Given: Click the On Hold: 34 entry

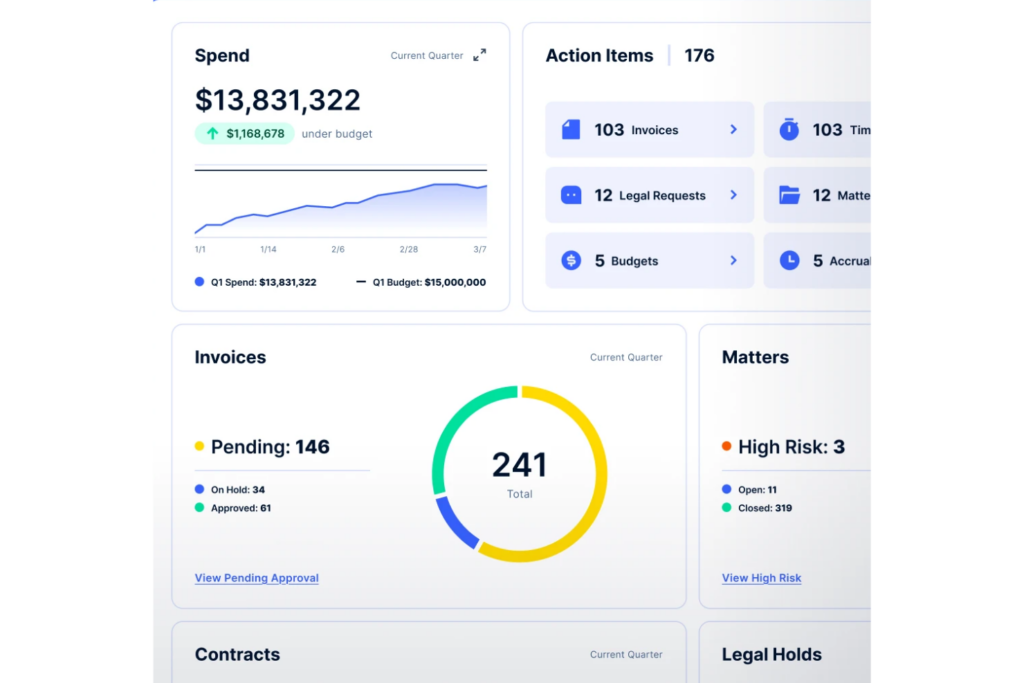Looking at the screenshot, I should pyautogui.click(x=238, y=490).
